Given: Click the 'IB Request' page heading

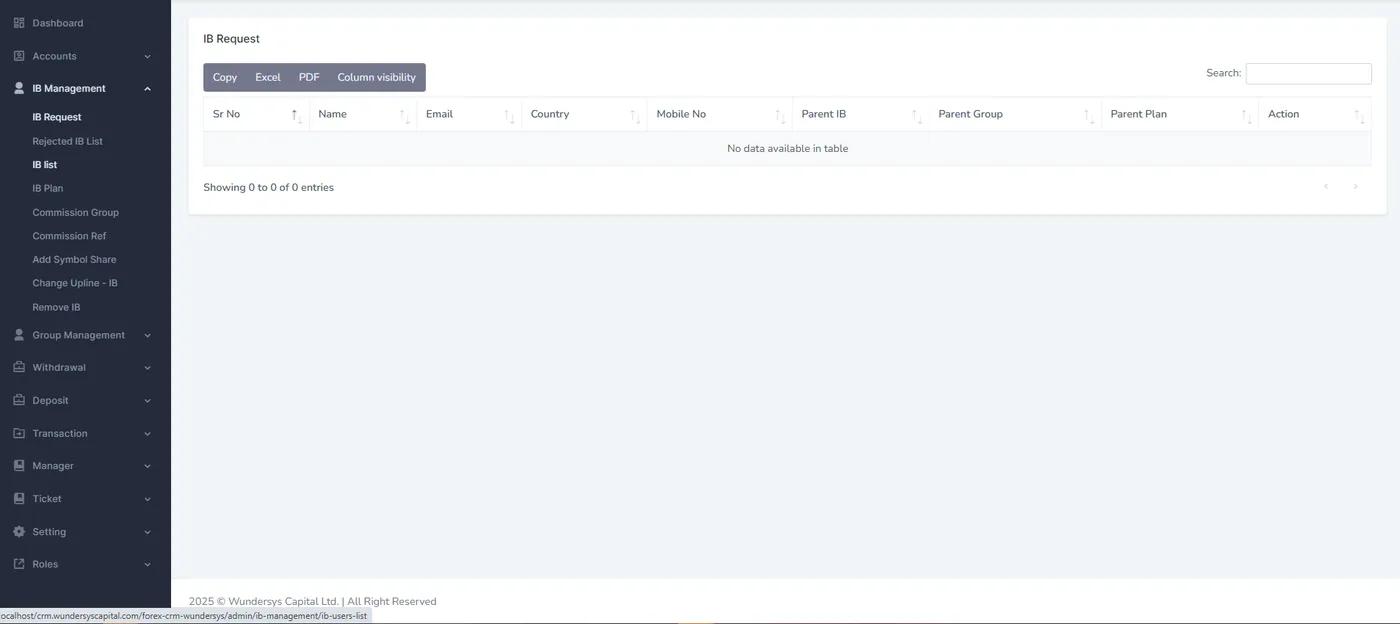Looking at the screenshot, I should pos(231,39).
